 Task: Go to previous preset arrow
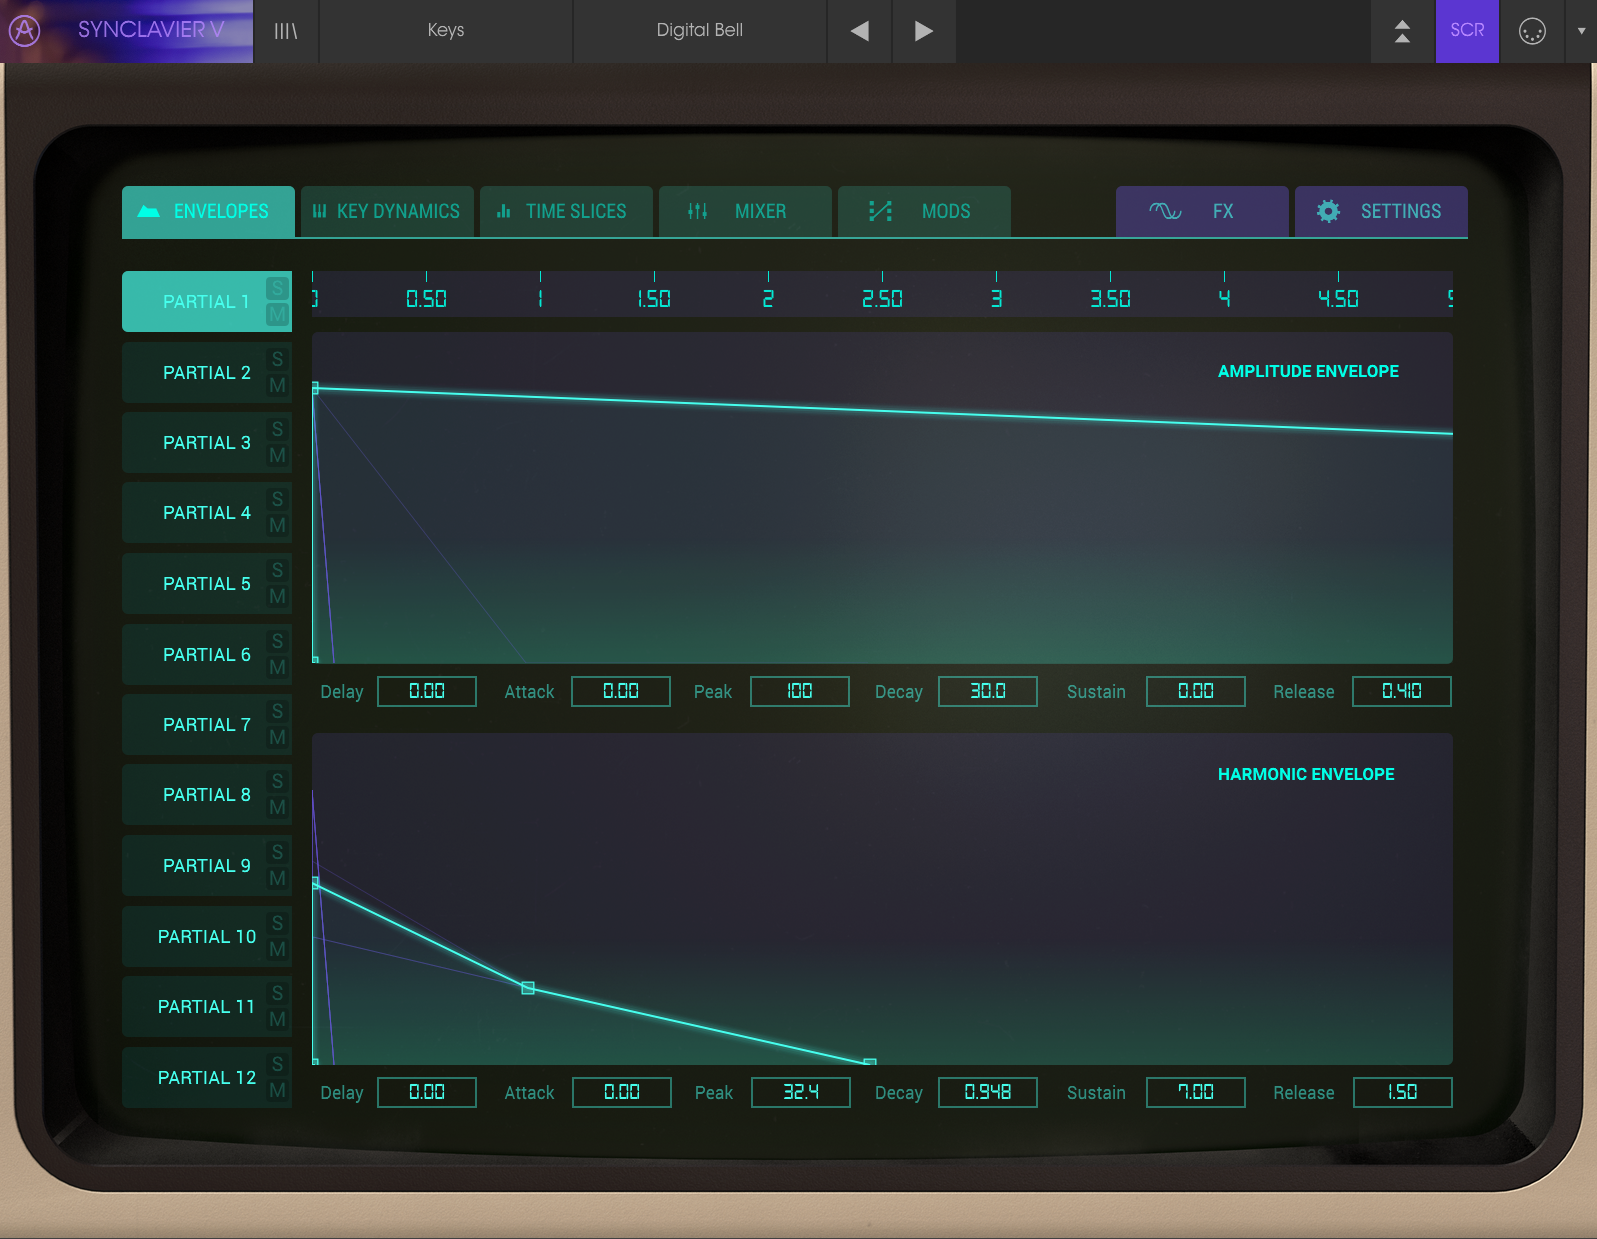coord(860,30)
